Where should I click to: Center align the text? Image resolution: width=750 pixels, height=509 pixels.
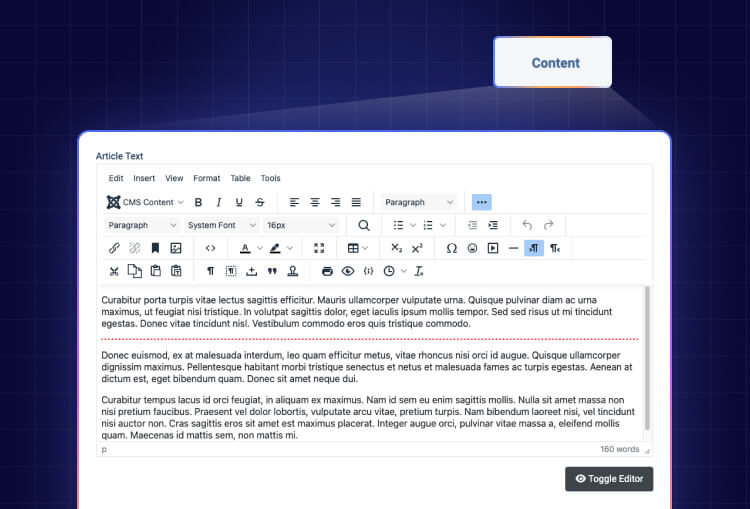[x=315, y=202]
